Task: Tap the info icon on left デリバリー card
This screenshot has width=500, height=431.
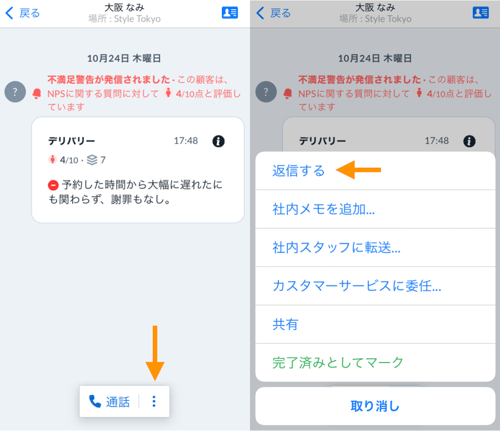Action: tap(218, 141)
